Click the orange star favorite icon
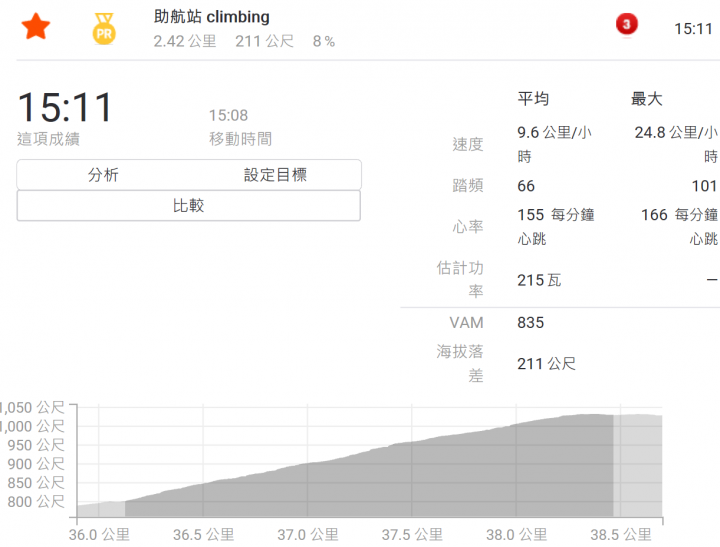 (x=36, y=27)
